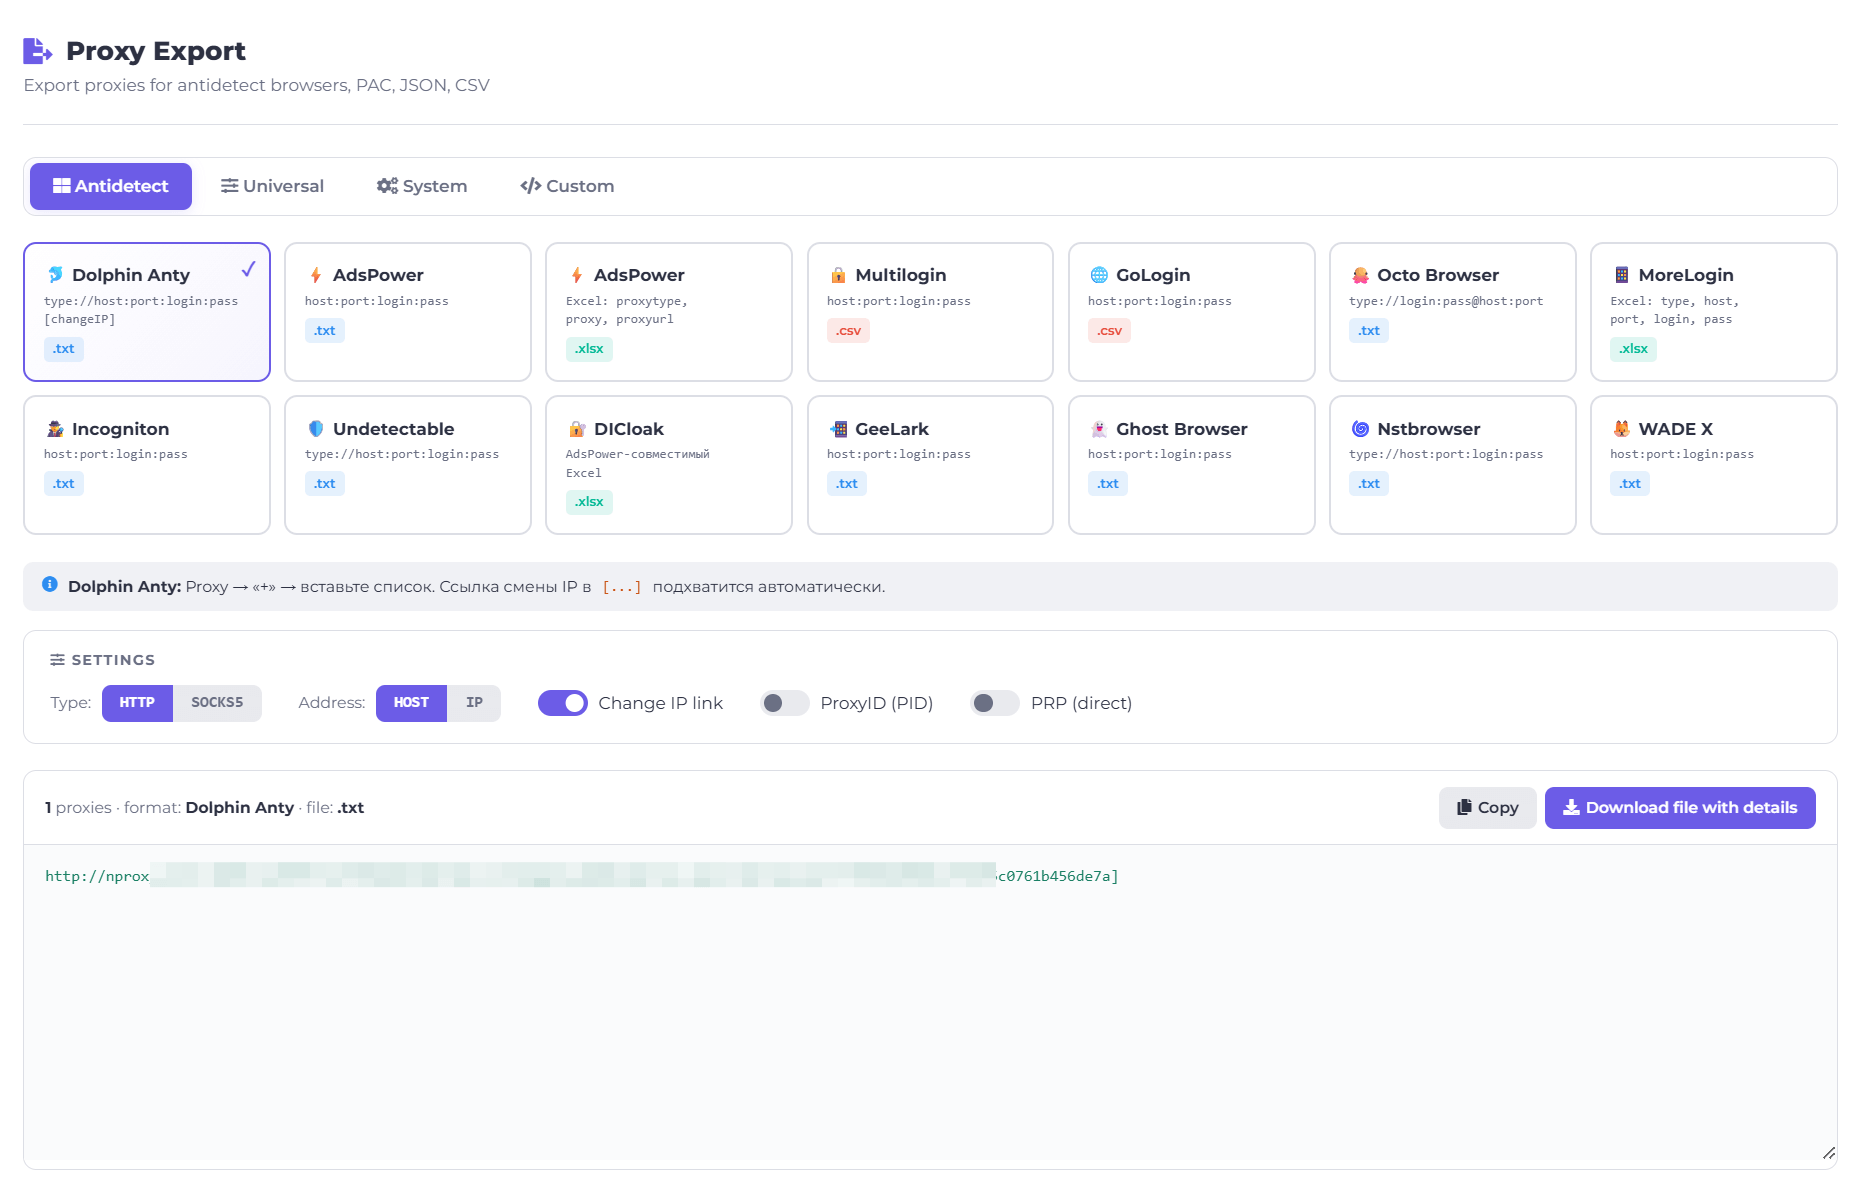Click the gears icon in the System tab
The image size is (1858, 1200).
tap(387, 186)
